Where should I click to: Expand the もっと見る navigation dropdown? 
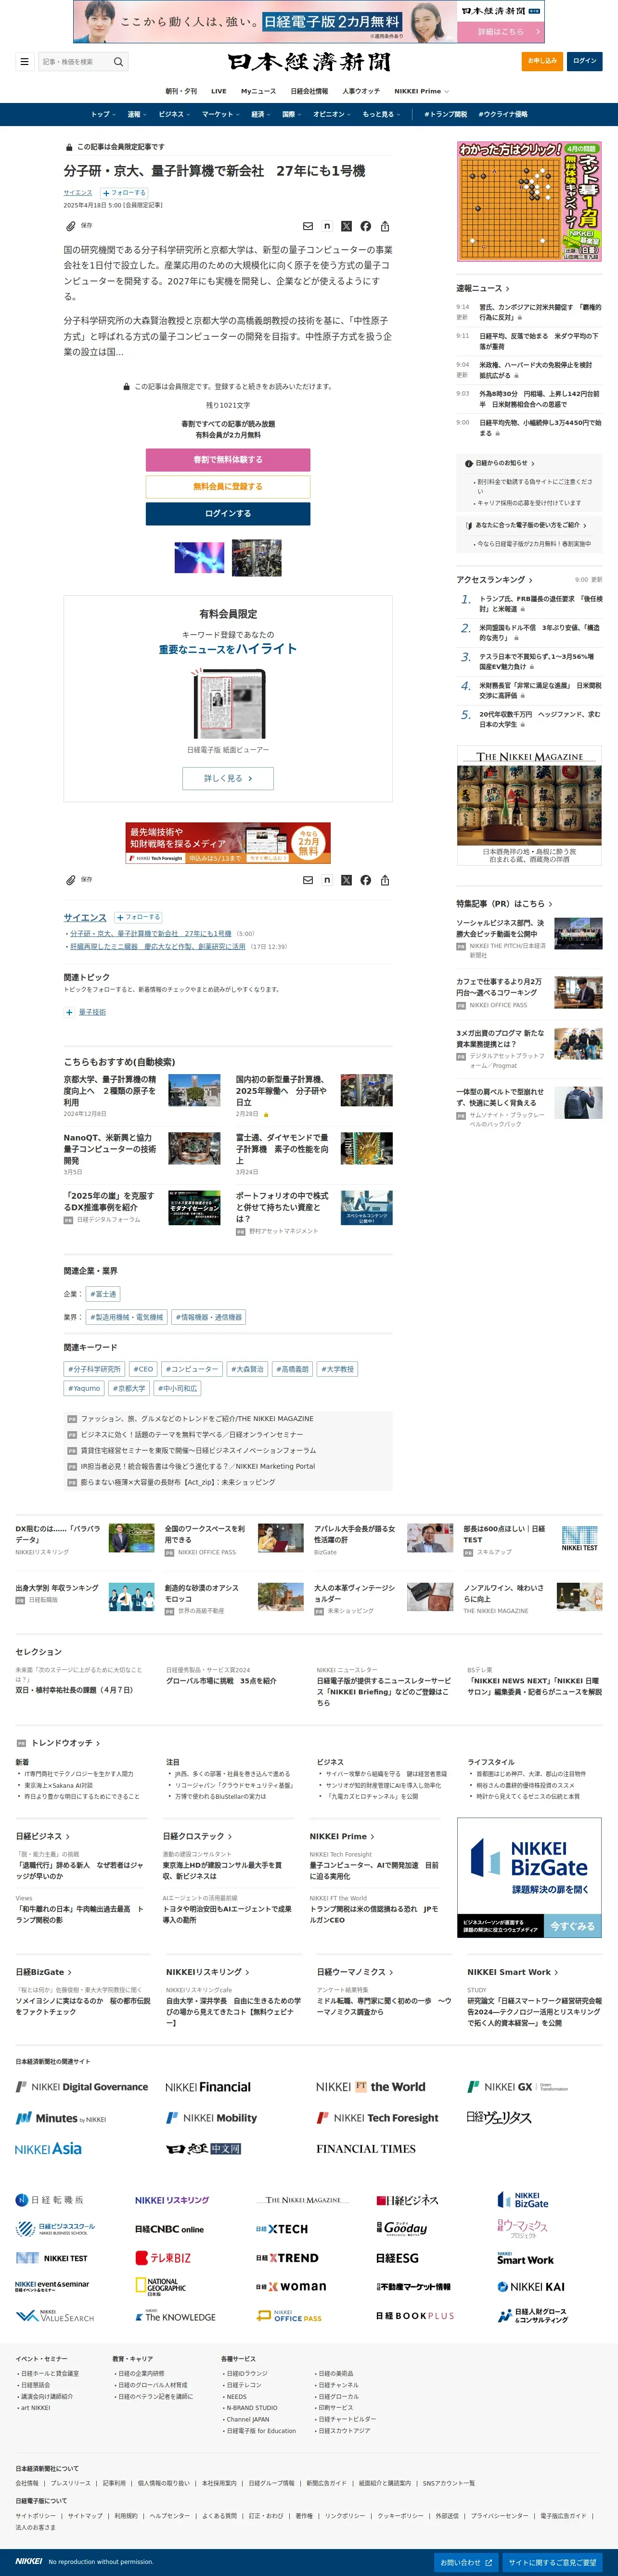point(381,114)
